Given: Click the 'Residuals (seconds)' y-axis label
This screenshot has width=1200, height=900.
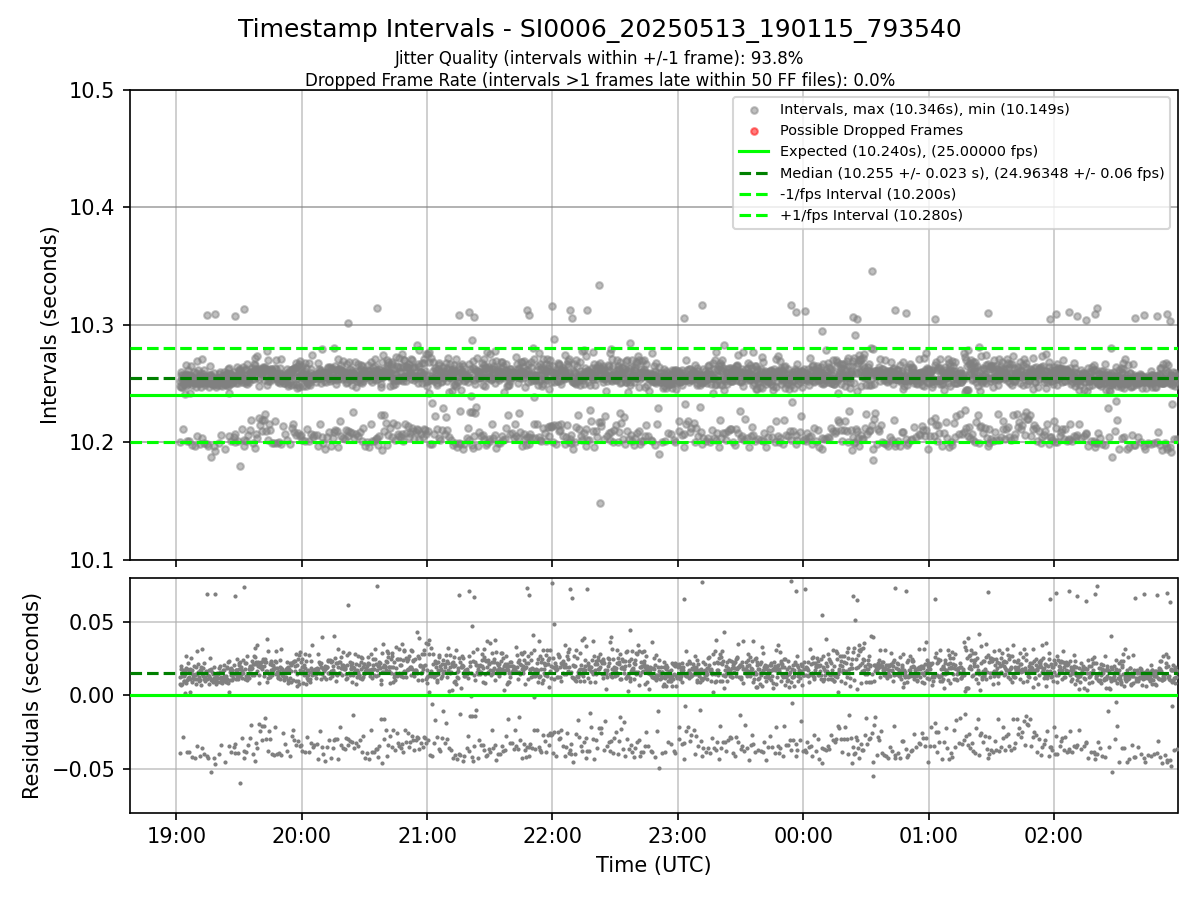Looking at the screenshot, I should click(32, 696).
